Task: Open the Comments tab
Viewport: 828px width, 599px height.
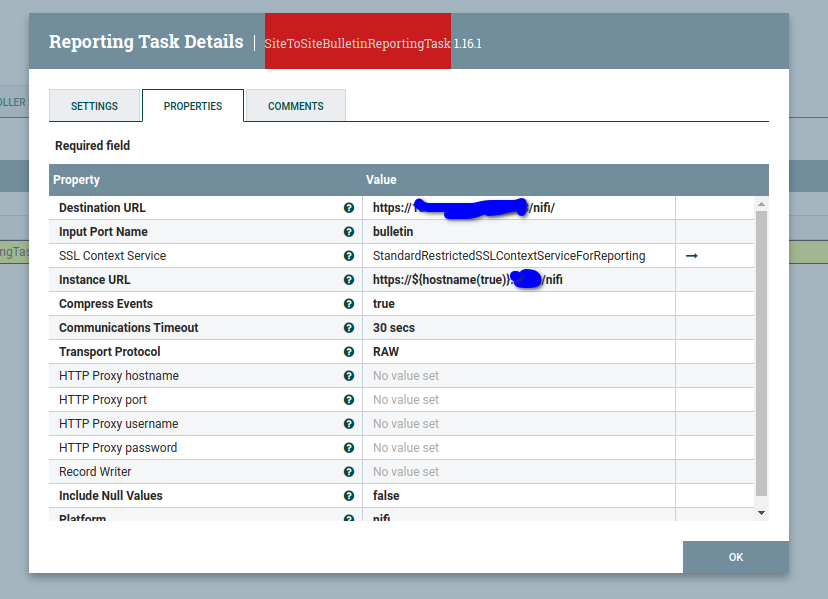Action: 294,105
